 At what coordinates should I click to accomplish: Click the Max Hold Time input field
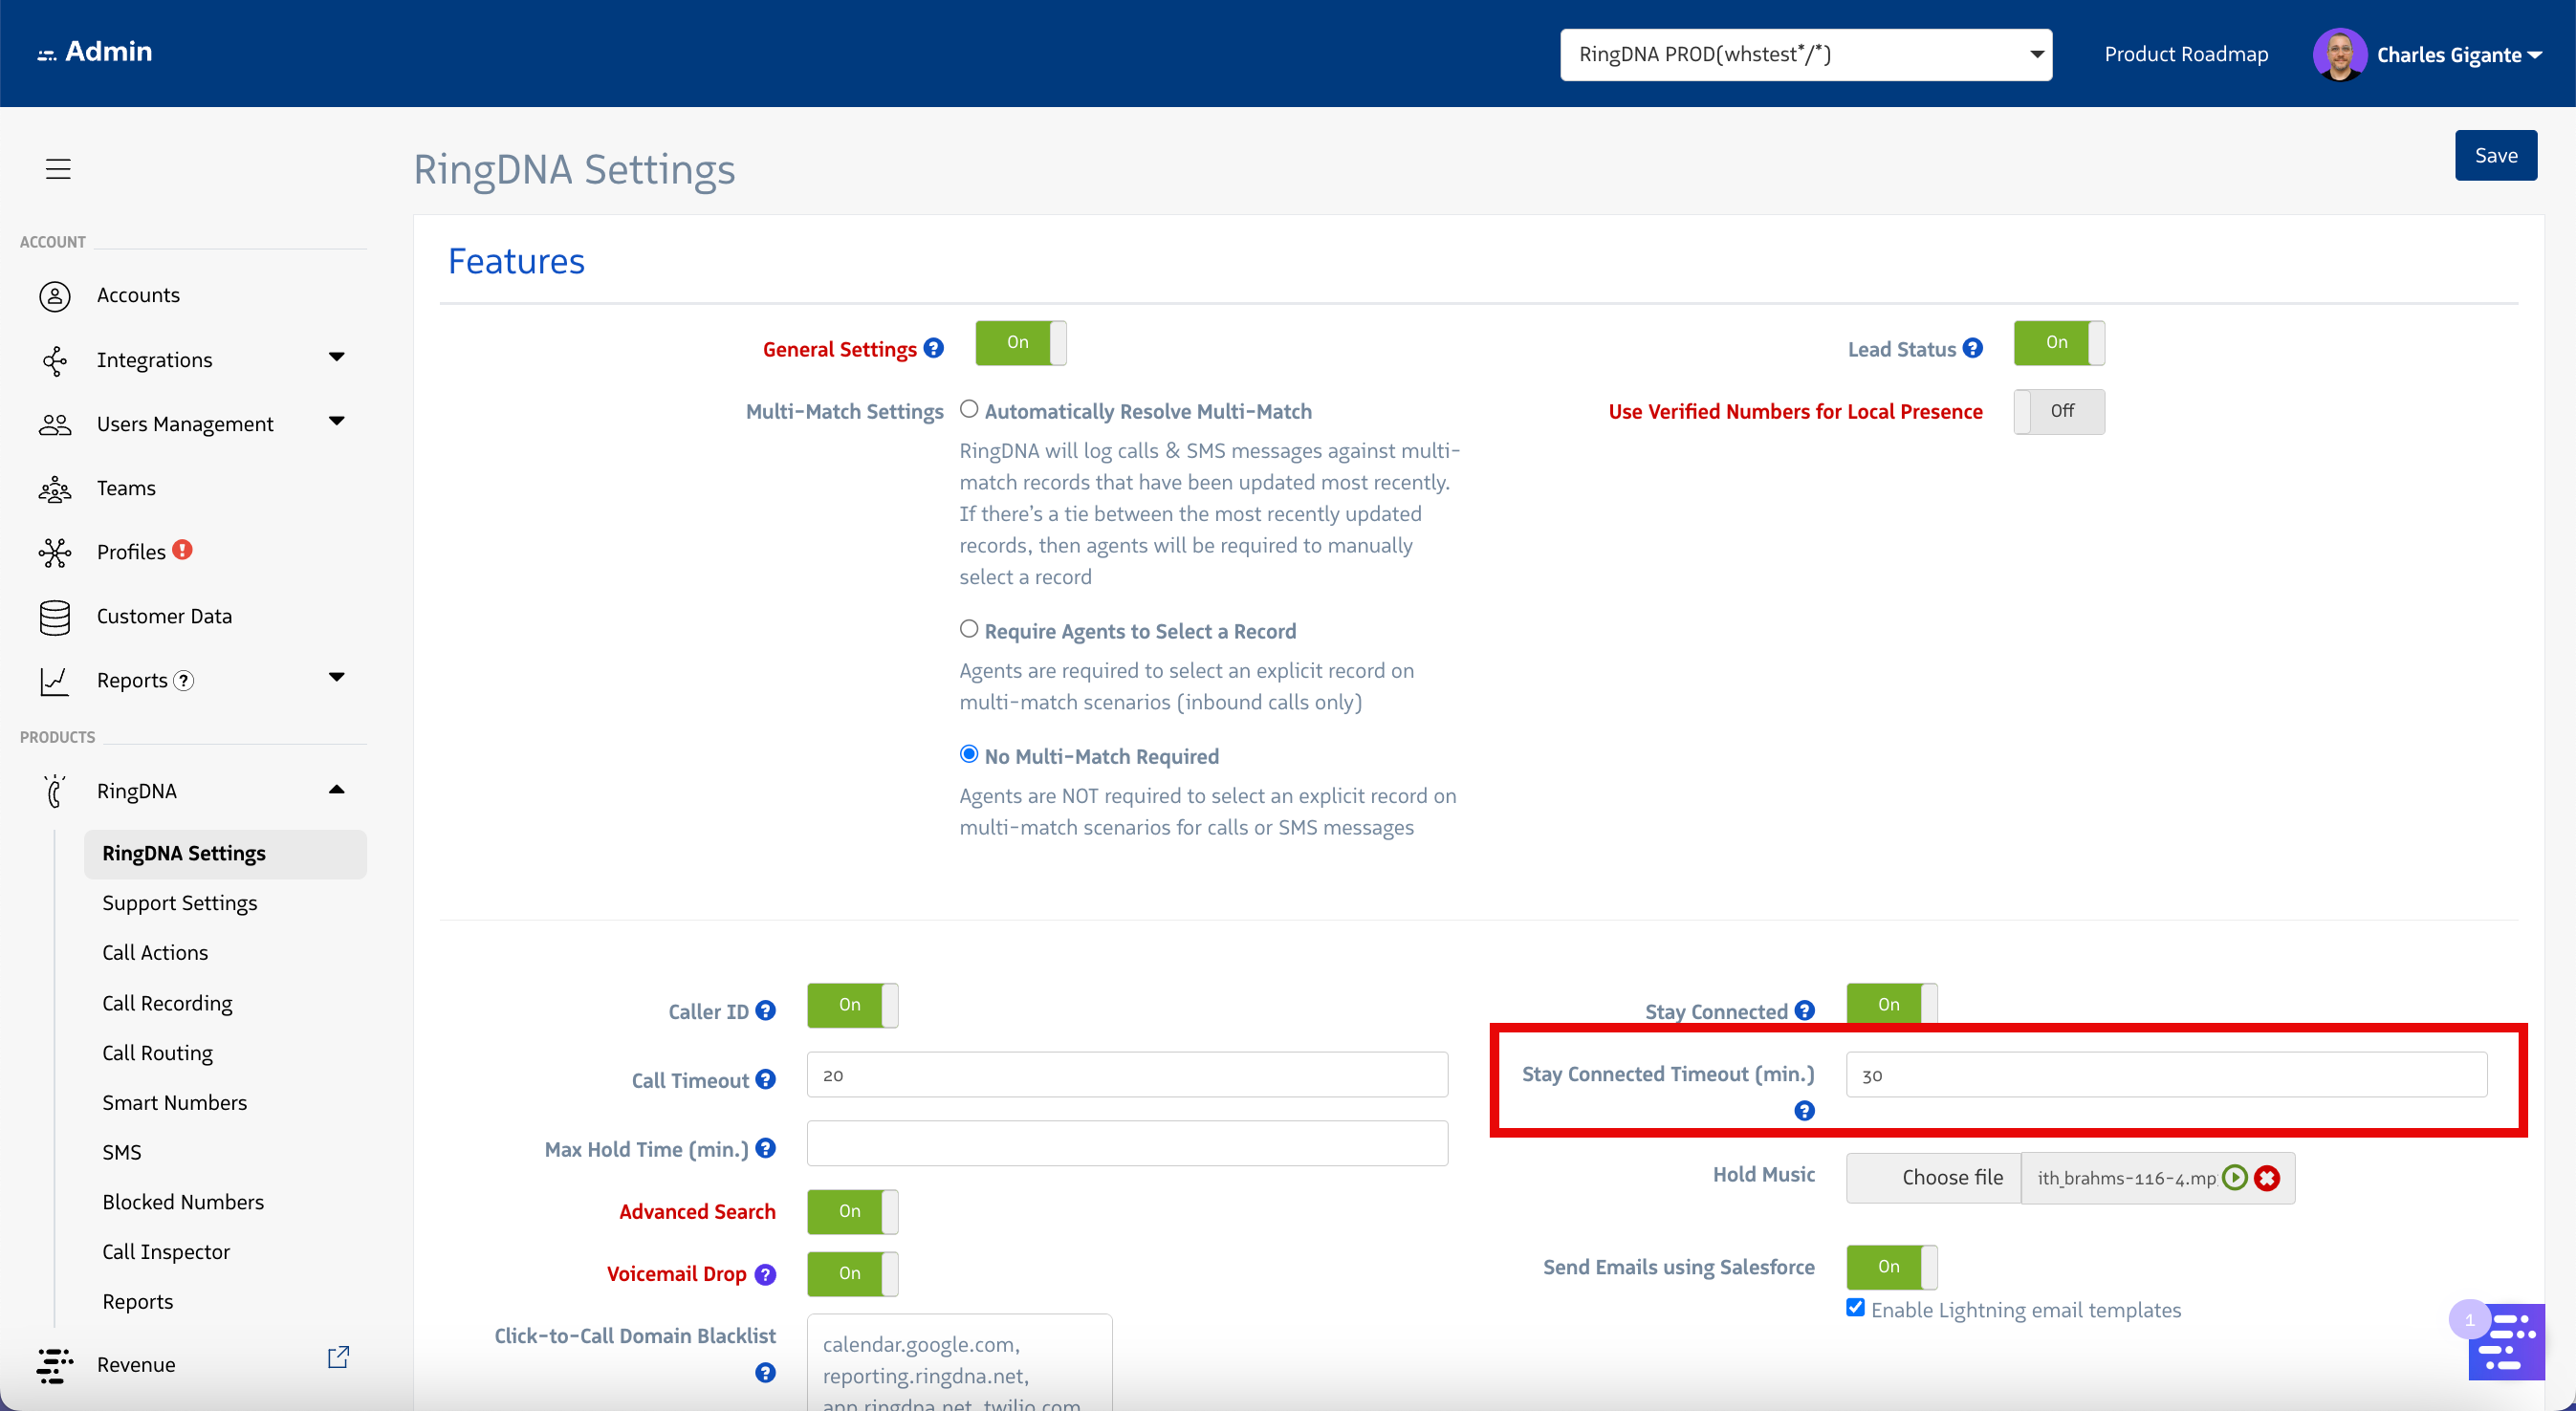pyautogui.click(x=1126, y=1143)
